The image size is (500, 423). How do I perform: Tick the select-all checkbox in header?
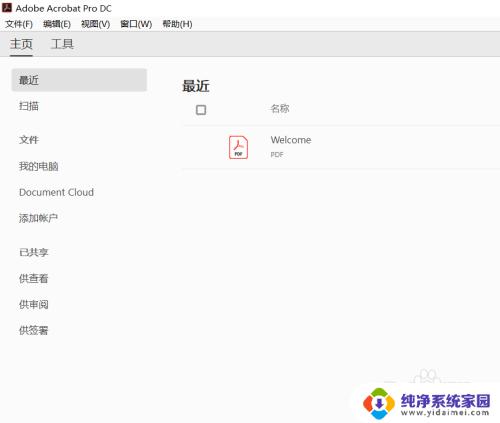point(201,110)
